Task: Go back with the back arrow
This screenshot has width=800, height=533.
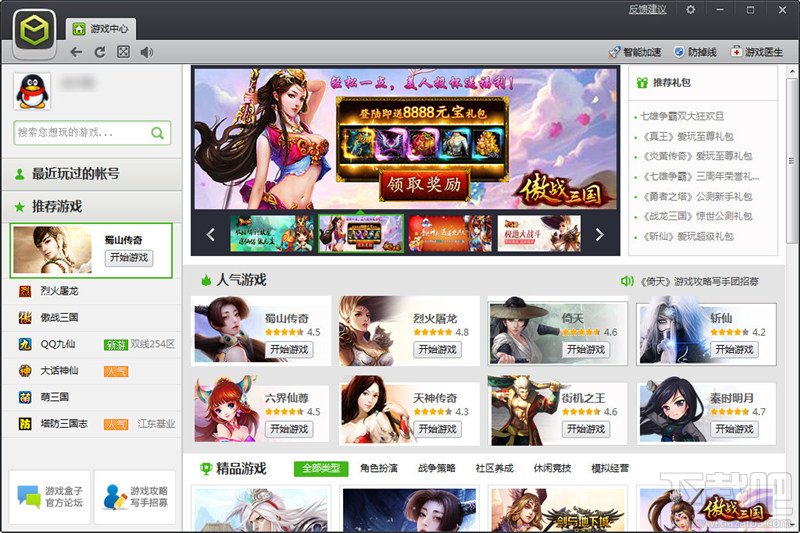Action: [76, 52]
